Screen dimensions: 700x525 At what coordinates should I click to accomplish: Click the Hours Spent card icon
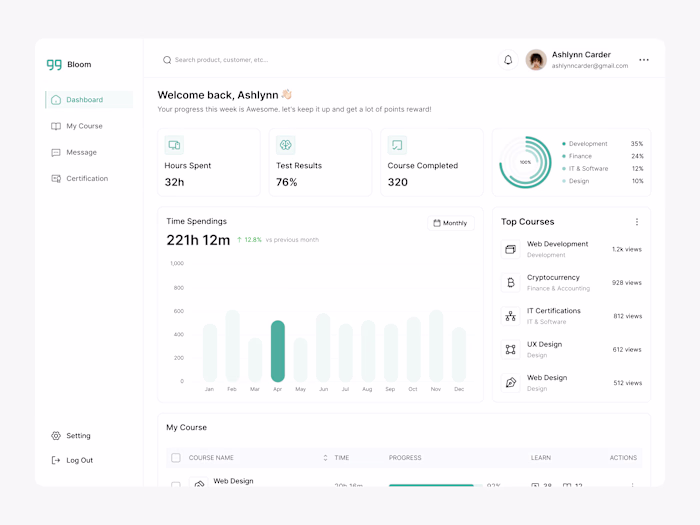point(174,145)
